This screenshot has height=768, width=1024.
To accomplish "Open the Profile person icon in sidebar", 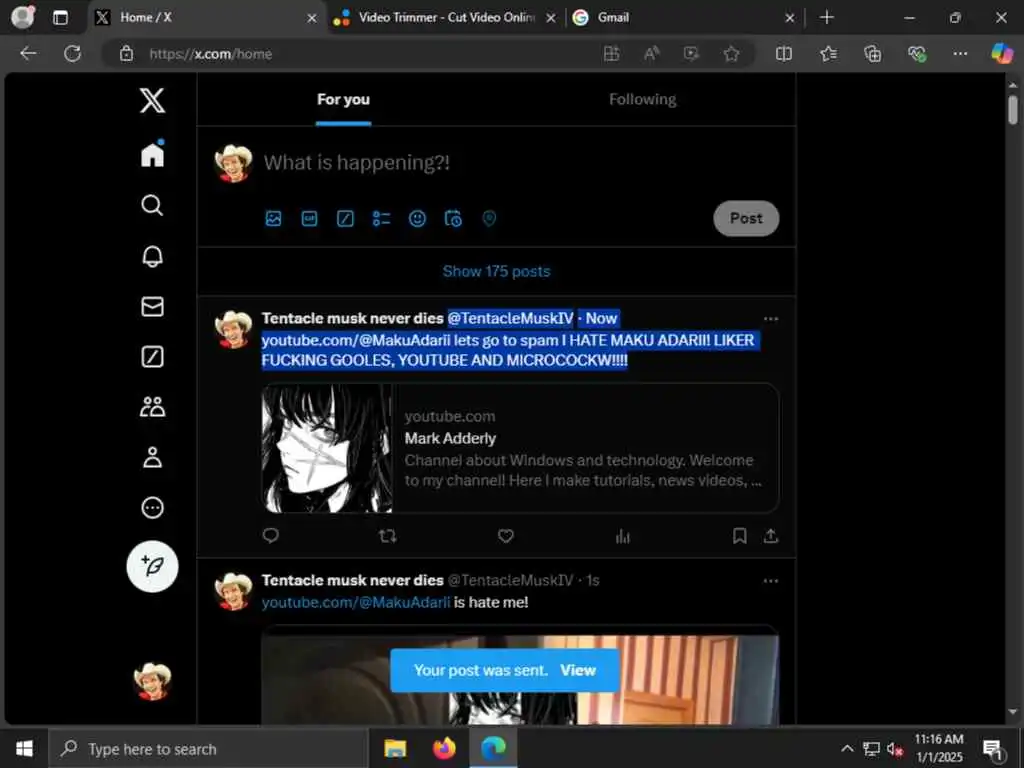I will coord(152,457).
